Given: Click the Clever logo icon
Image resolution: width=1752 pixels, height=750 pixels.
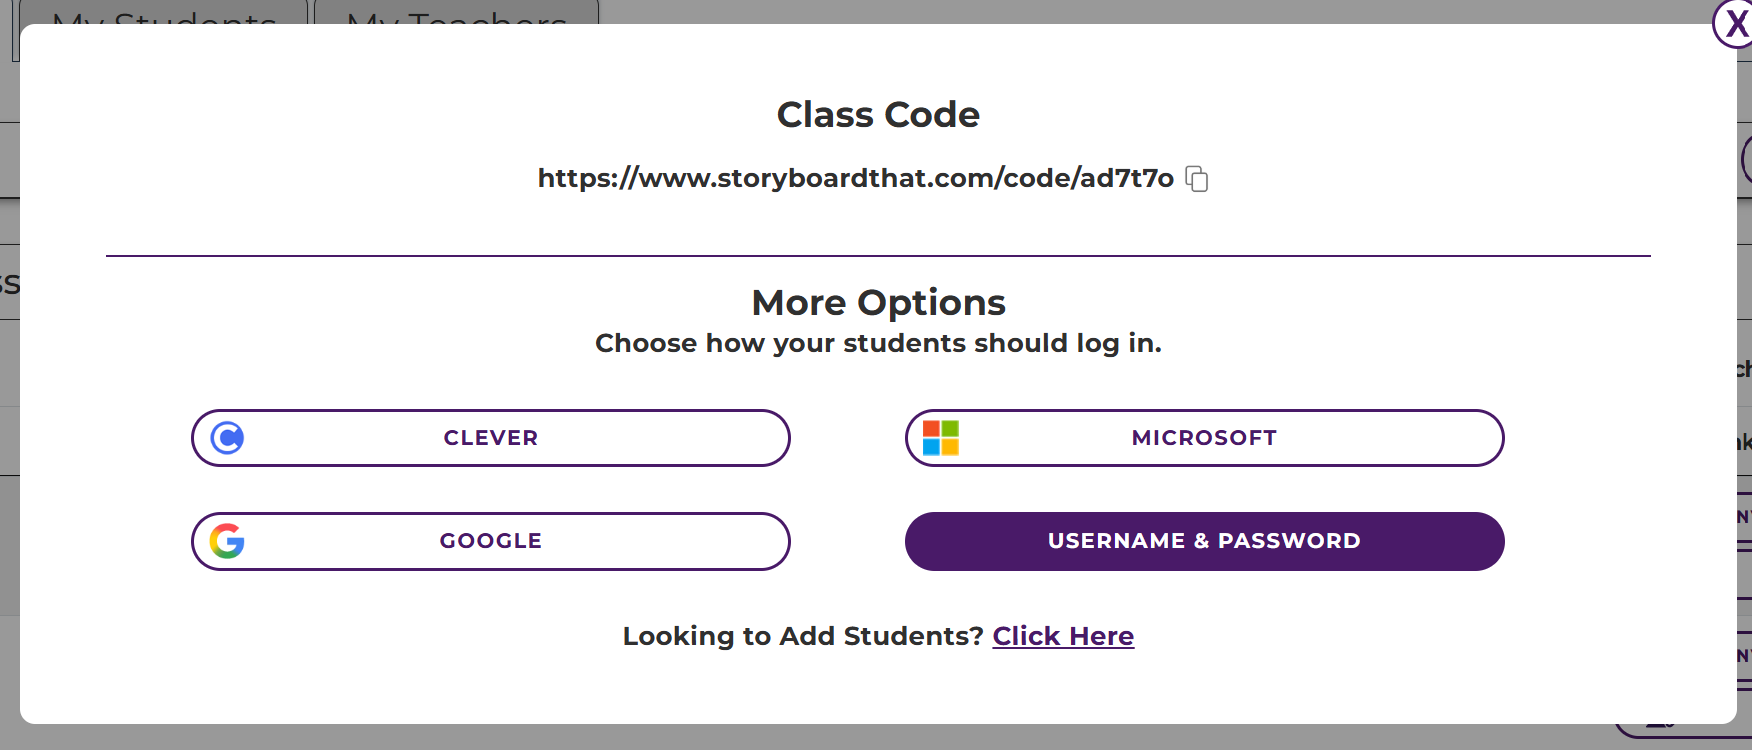Looking at the screenshot, I should pos(228,438).
